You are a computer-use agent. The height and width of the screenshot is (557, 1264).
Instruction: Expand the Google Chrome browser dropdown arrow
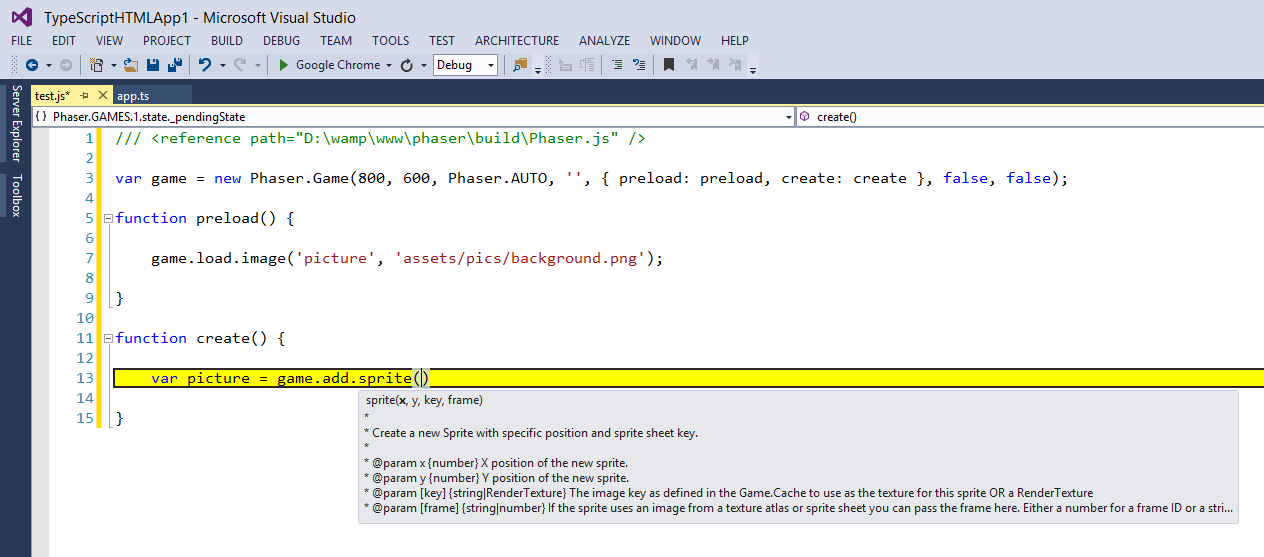point(389,65)
